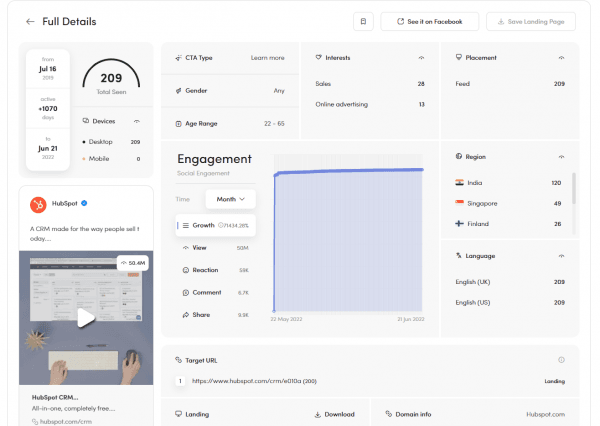Click the Singapore flag icon

pos(460,203)
